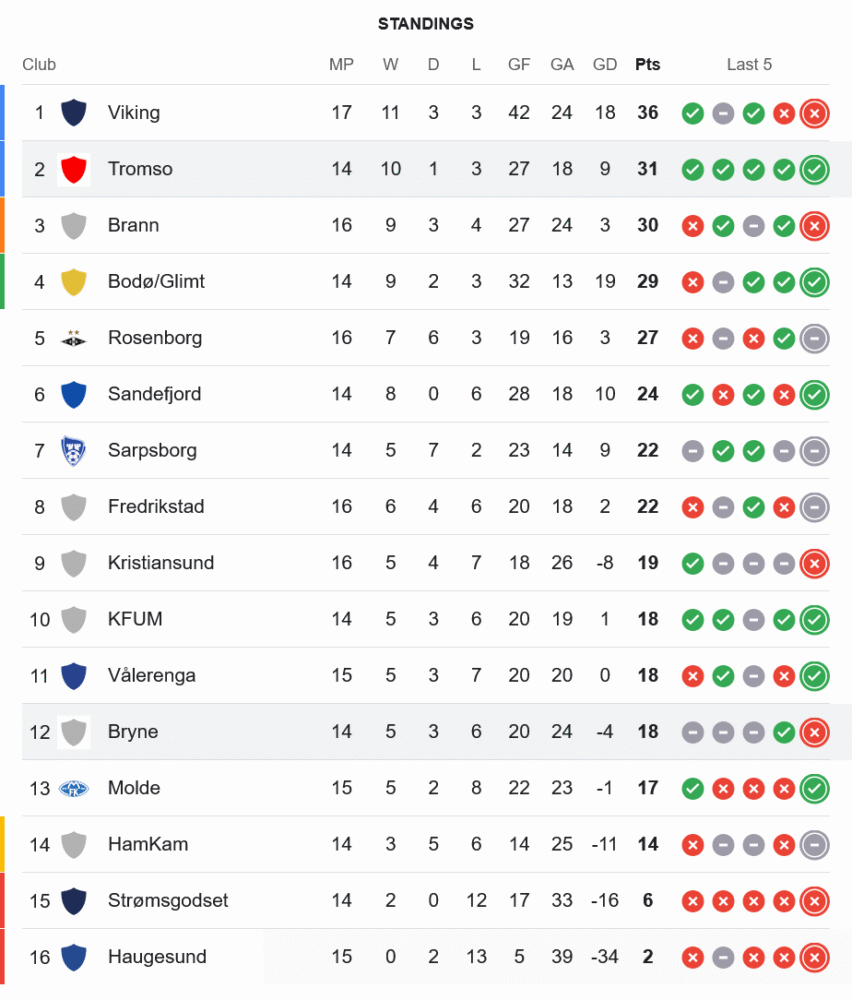This screenshot has width=852, height=1000.
Task: Click the Sarpsborg club badge
Action: point(73,450)
